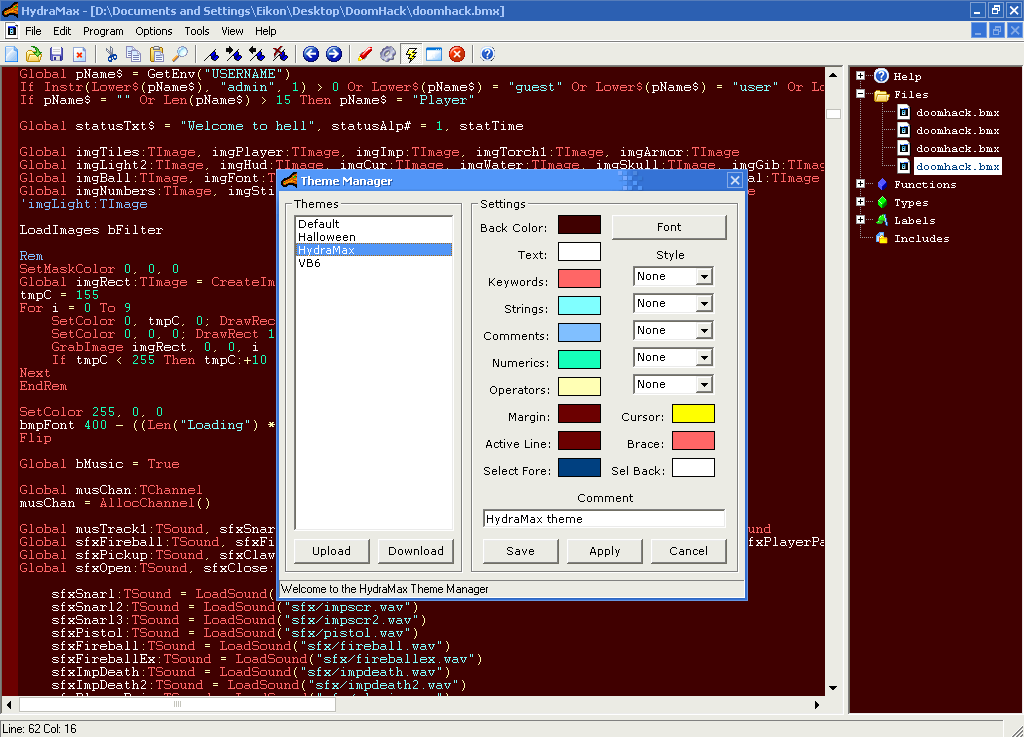
Task: Select the Halloween theme in list
Action: pyautogui.click(x=327, y=237)
